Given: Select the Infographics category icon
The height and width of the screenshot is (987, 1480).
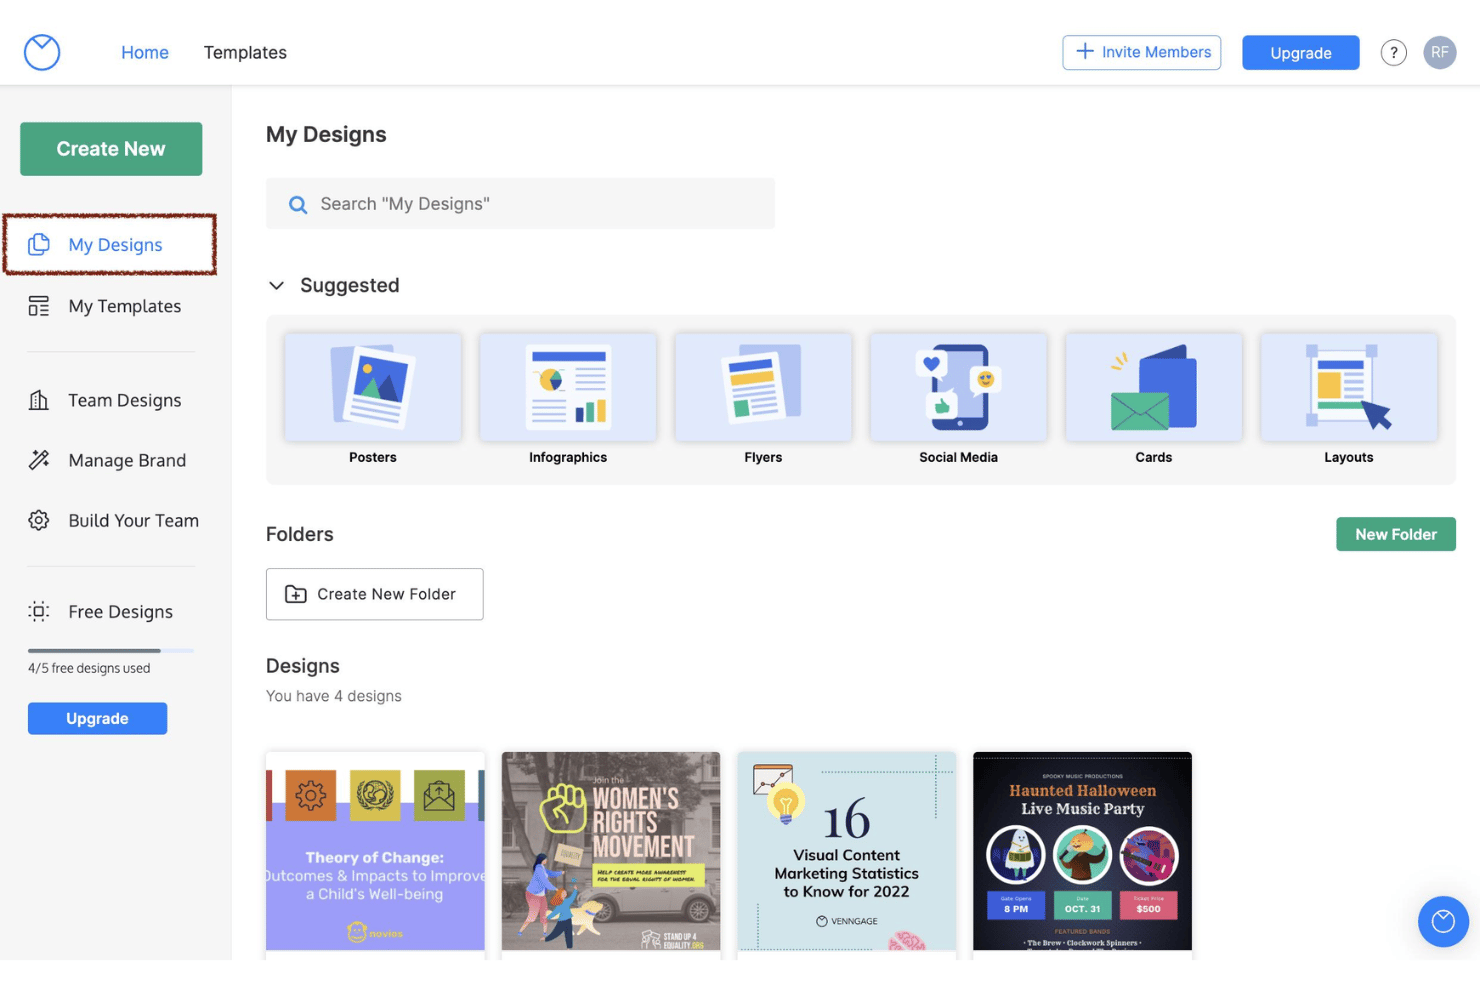Looking at the screenshot, I should [568, 387].
